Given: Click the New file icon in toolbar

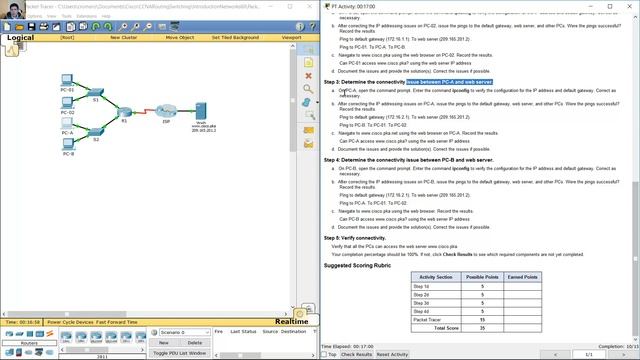Looking at the screenshot, I should [x=7, y=27].
